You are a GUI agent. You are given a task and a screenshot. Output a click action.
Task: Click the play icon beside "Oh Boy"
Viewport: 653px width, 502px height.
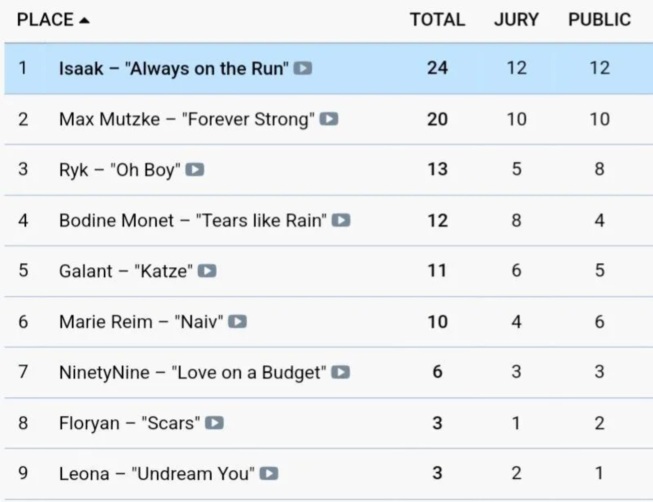point(194,170)
